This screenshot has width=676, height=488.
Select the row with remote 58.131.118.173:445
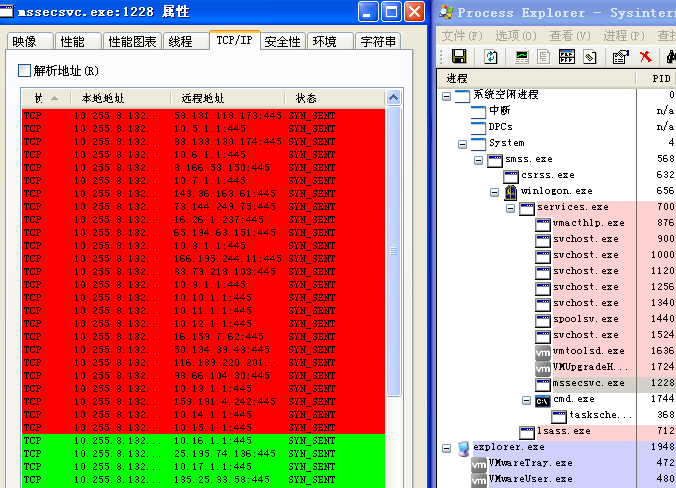(203, 116)
